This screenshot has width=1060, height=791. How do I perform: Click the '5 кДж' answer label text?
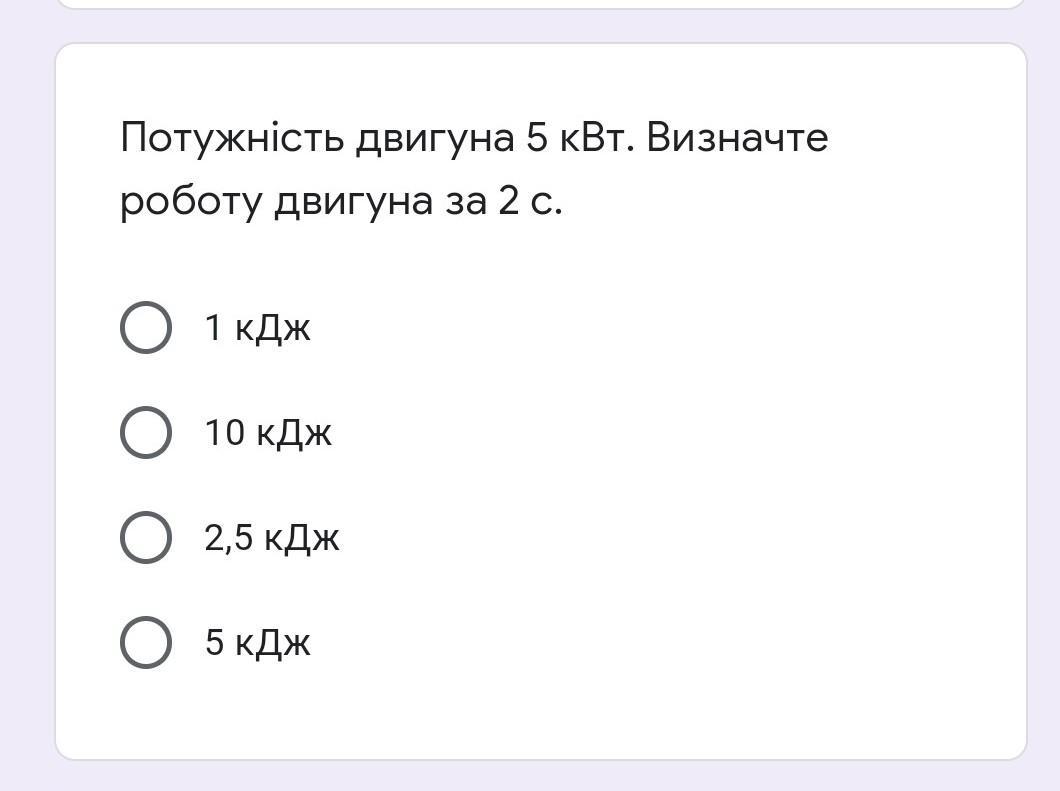pos(257,643)
